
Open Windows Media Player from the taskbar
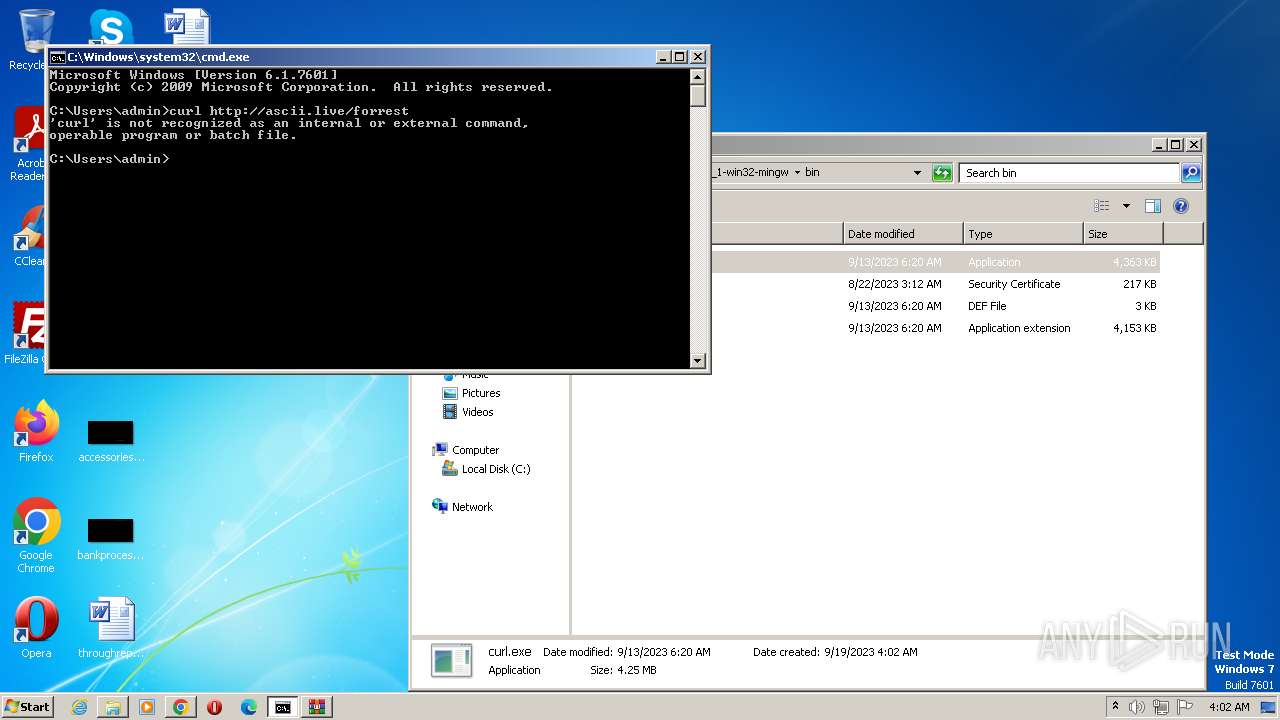tap(147, 707)
